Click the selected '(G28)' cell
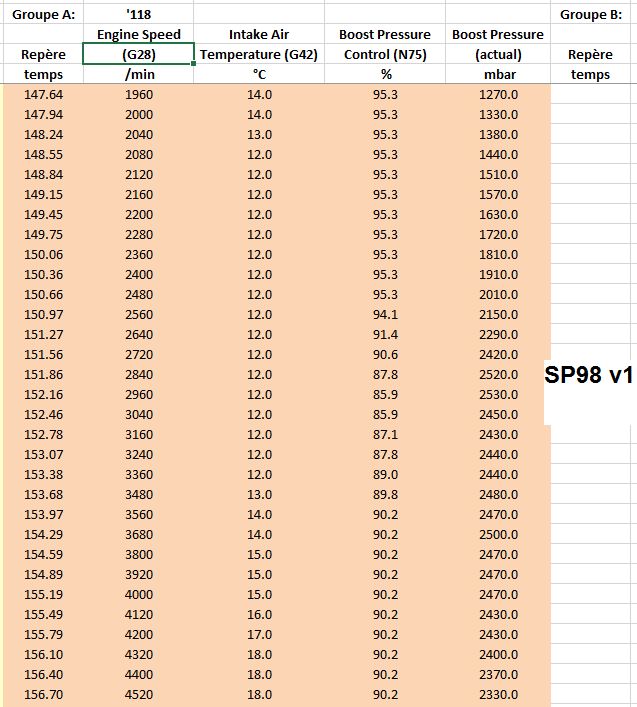 (x=138, y=54)
